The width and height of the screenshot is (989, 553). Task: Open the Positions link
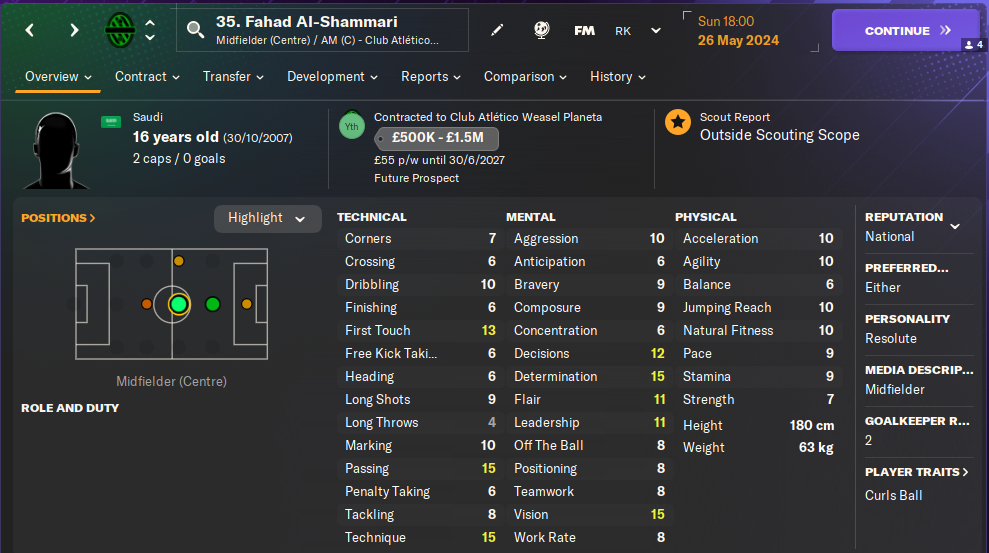click(x=58, y=218)
